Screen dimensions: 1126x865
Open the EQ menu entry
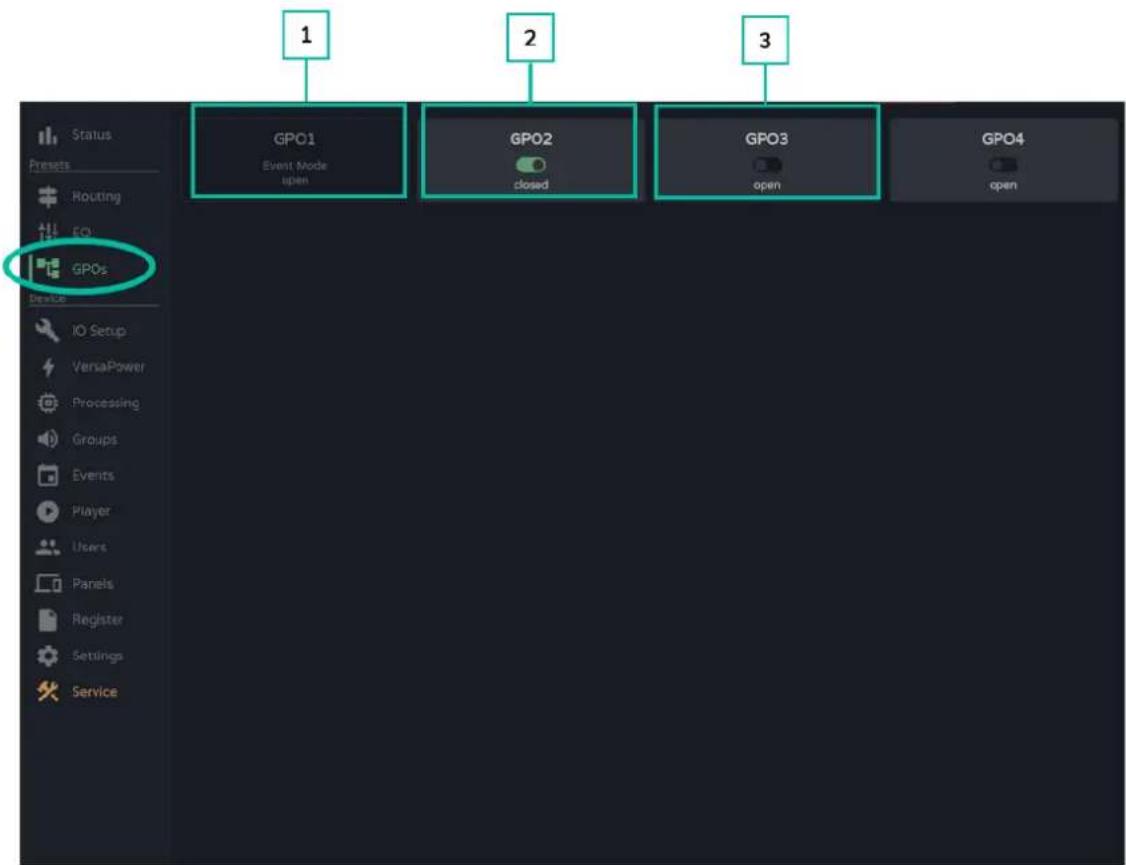[81, 232]
